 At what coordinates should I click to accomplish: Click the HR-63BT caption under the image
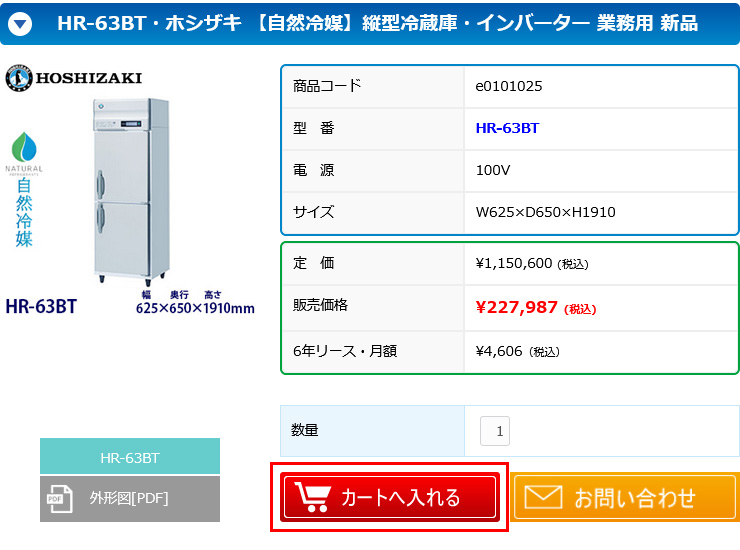pyautogui.click(x=41, y=306)
